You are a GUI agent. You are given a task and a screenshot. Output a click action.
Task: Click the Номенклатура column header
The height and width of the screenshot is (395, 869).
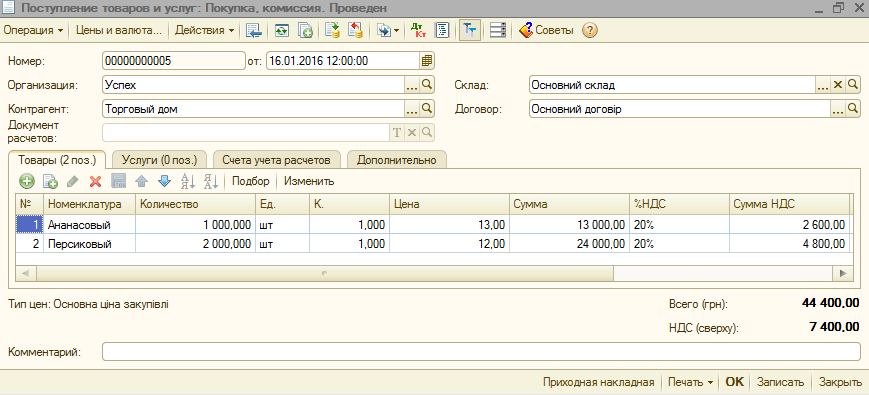pos(90,204)
